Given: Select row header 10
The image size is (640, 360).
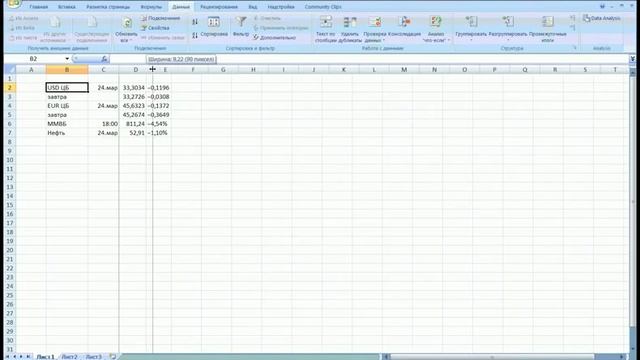Looking at the screenshot, I should point(10,160).
